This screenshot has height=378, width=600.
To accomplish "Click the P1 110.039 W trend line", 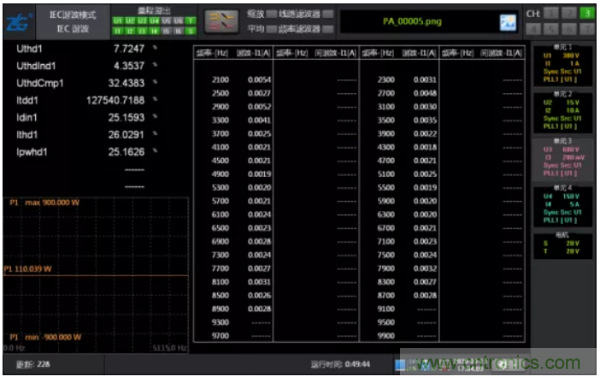I will 96,275.
